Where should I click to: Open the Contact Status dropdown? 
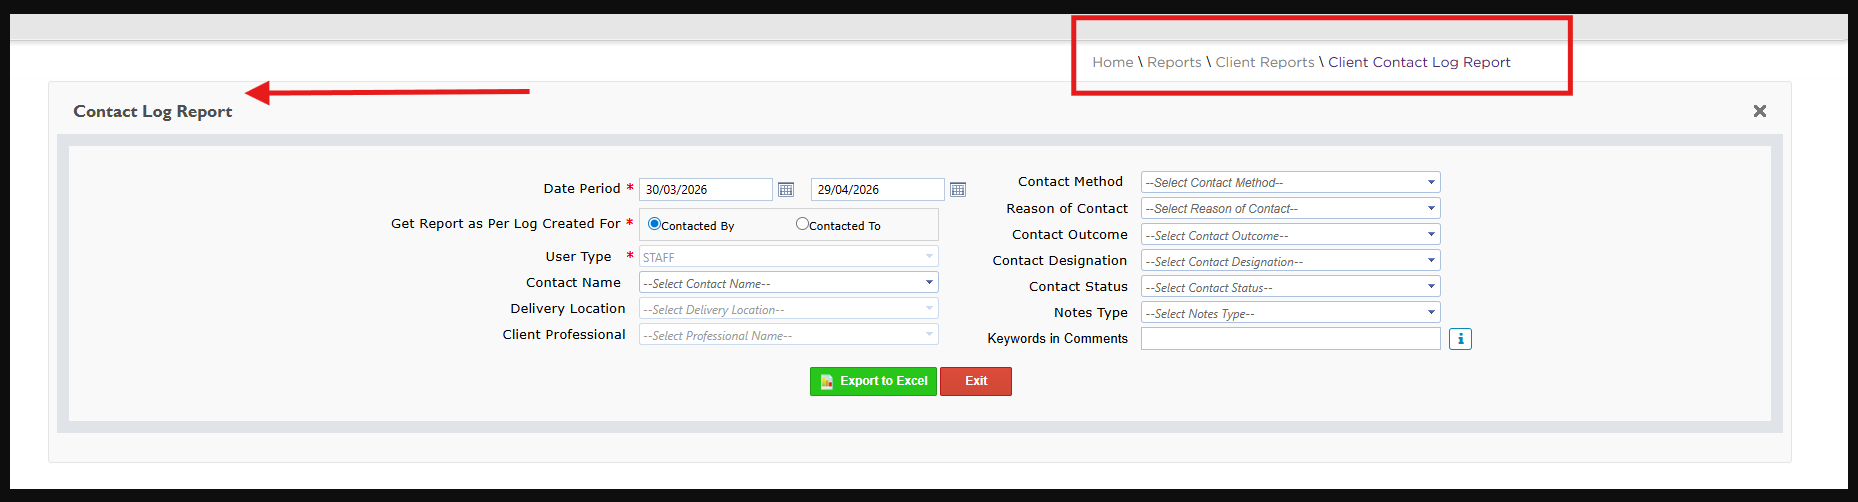(x=1290, y=287)
